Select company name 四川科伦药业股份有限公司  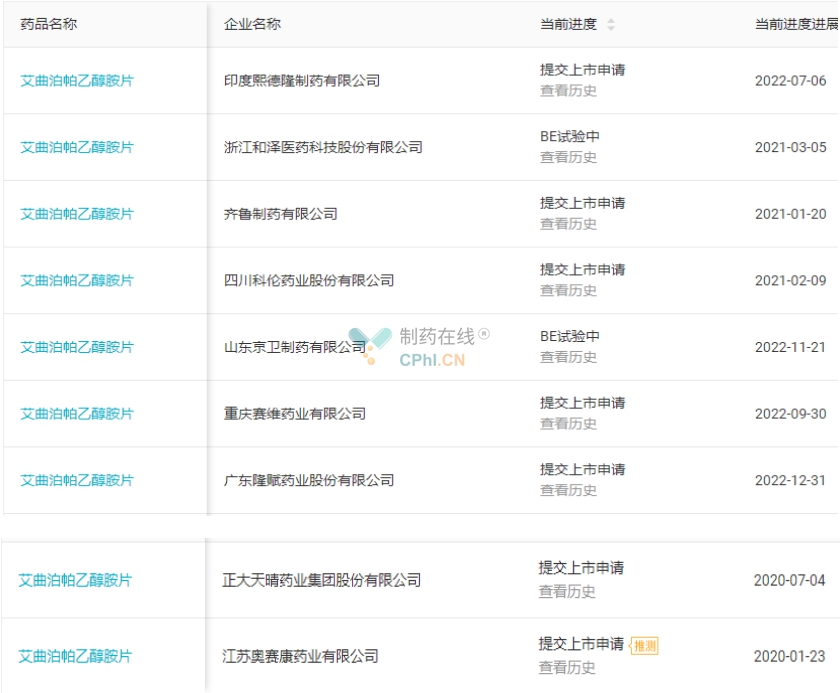[309, 281]
